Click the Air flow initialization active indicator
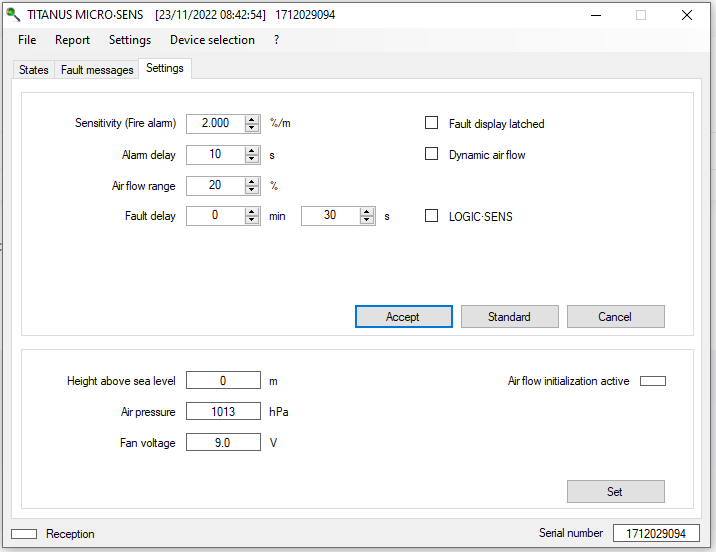The height and width of the screenshot is (552, 716). coord(653,381)
